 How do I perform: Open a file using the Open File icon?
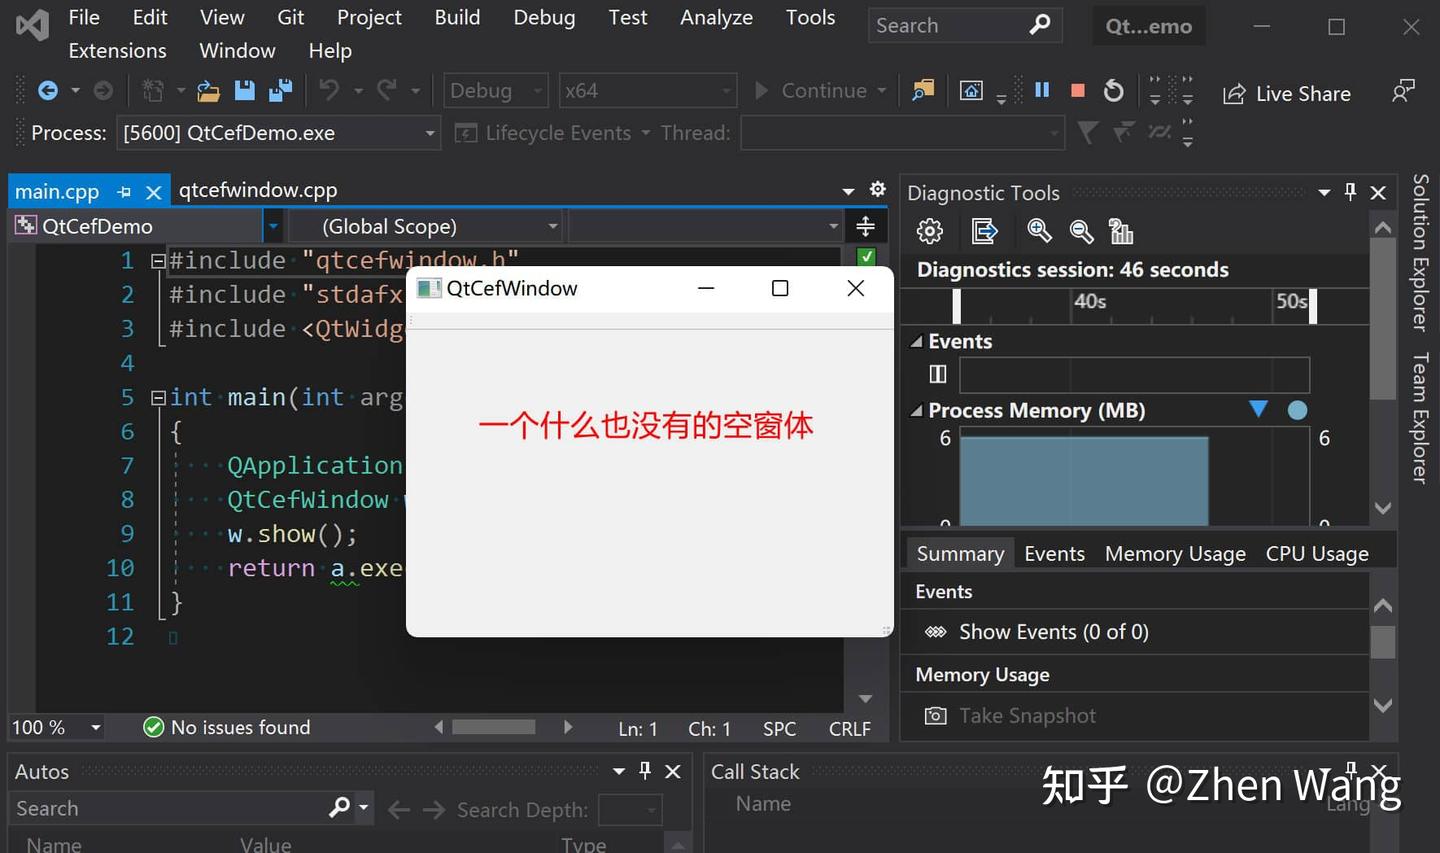coord(208,90)
